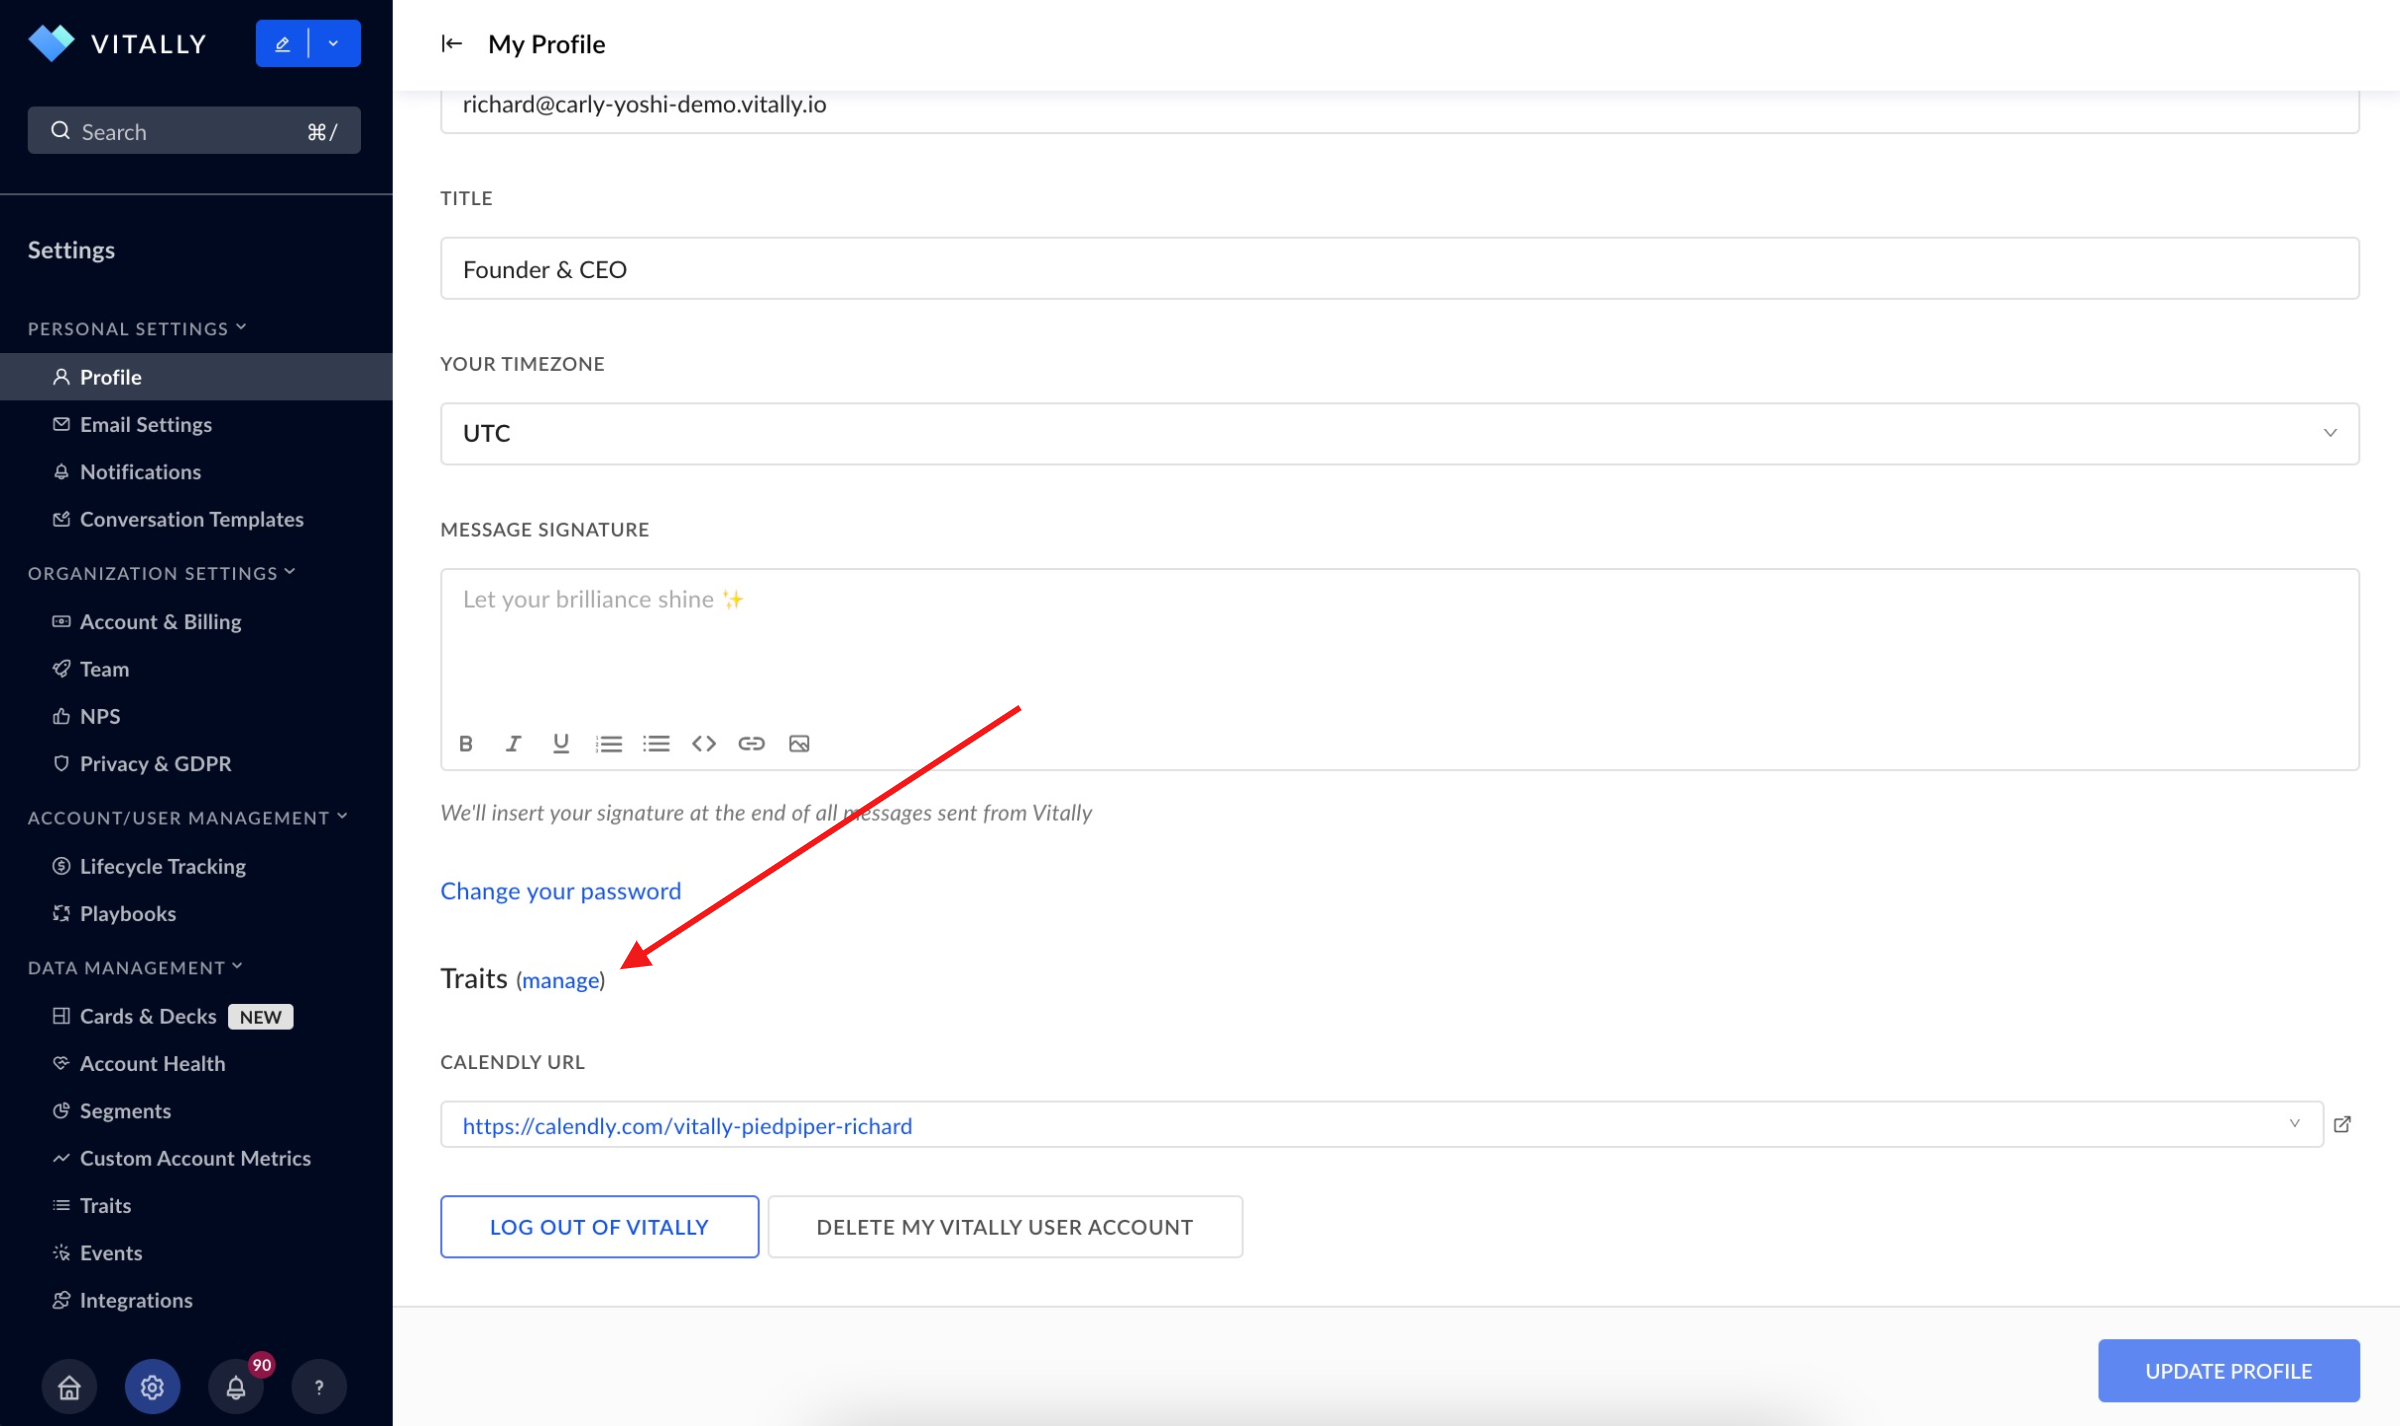Toggle bold formatting in signature editor

(x=466, y=743)
